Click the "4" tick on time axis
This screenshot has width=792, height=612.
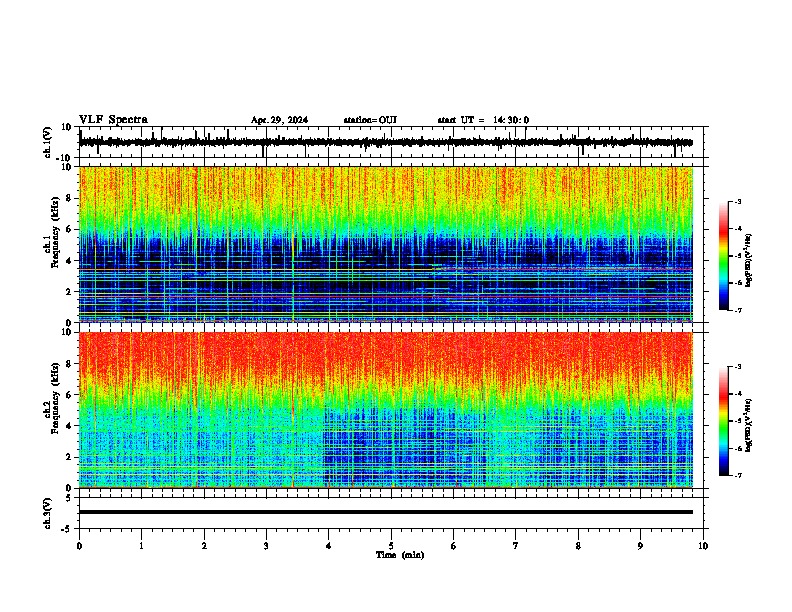pyautogui.click(x=329, y=546)
